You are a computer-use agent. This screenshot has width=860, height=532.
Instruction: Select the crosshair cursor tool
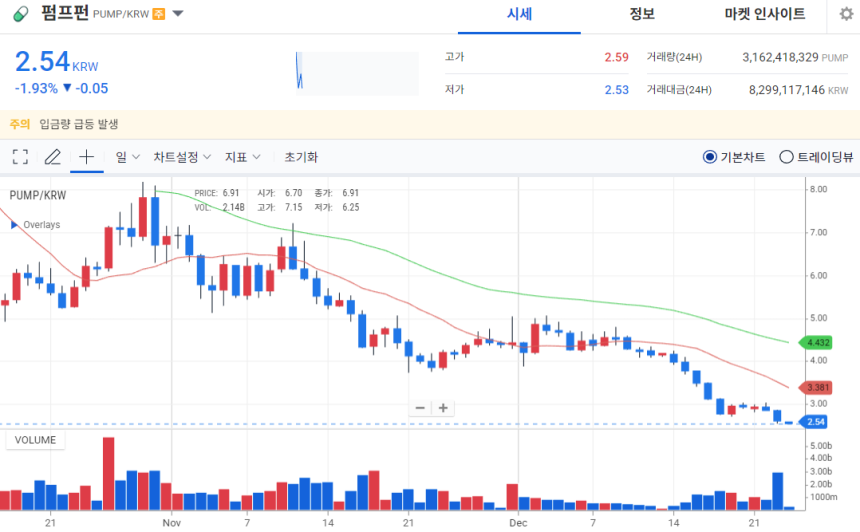86,157
